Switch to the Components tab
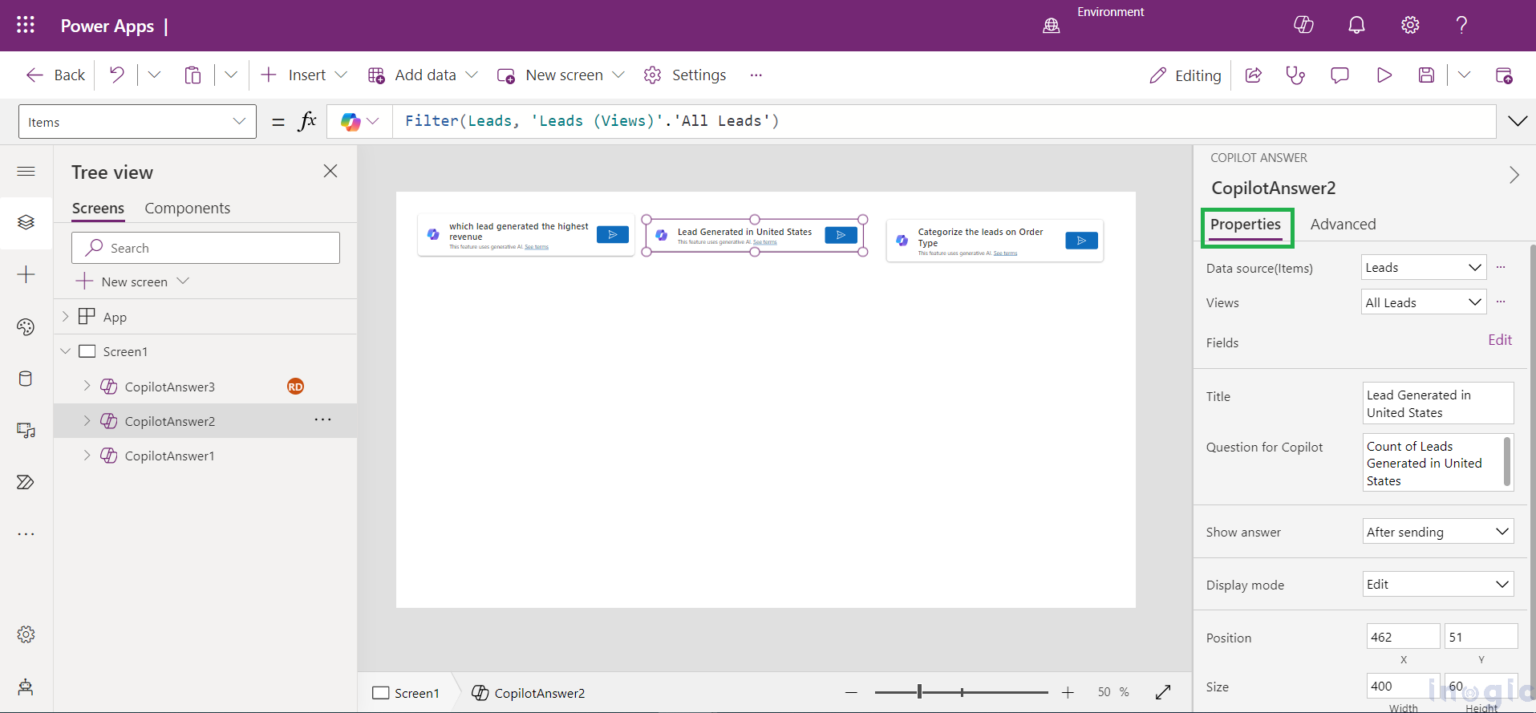The width and height of the screenshot is (1536, 713). (187, 208)
